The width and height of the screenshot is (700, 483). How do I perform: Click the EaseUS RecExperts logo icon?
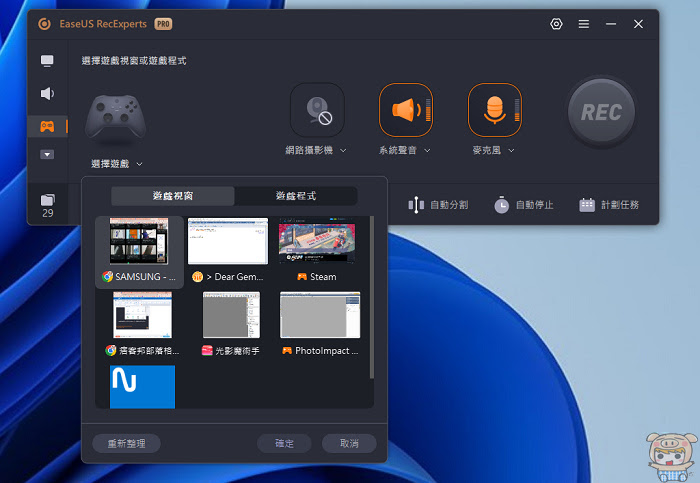click(x=44, y=24)
